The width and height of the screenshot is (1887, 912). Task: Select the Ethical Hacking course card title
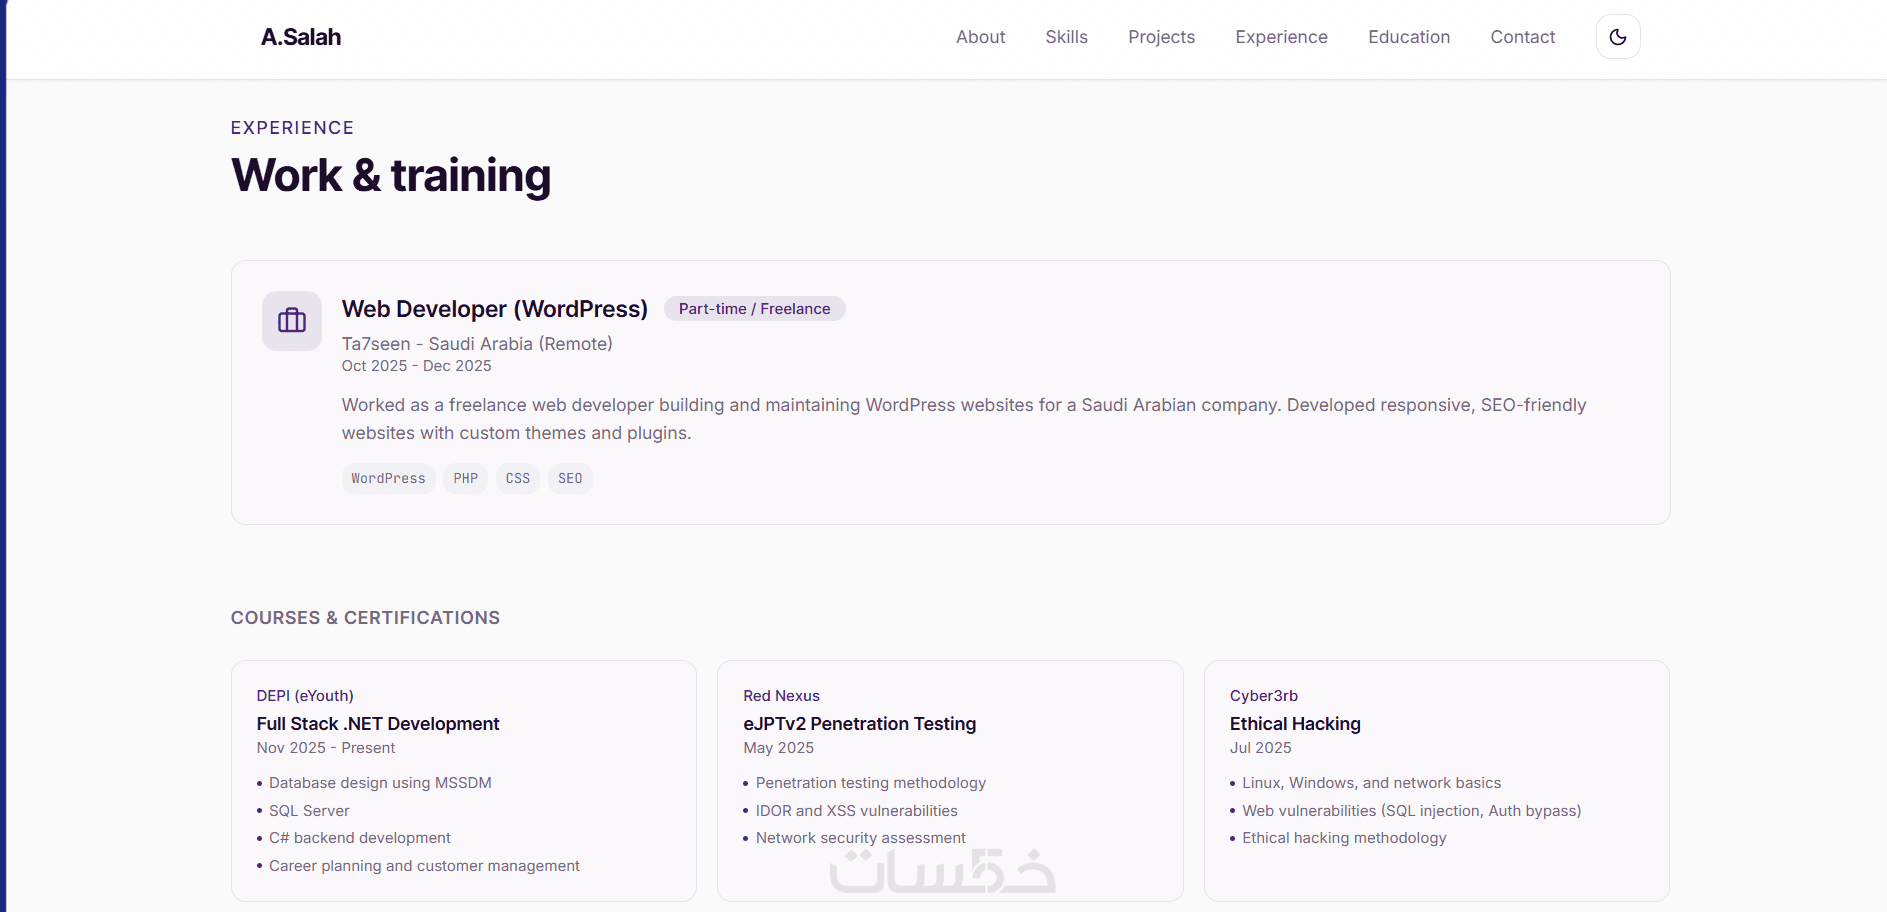(1295, 724)
